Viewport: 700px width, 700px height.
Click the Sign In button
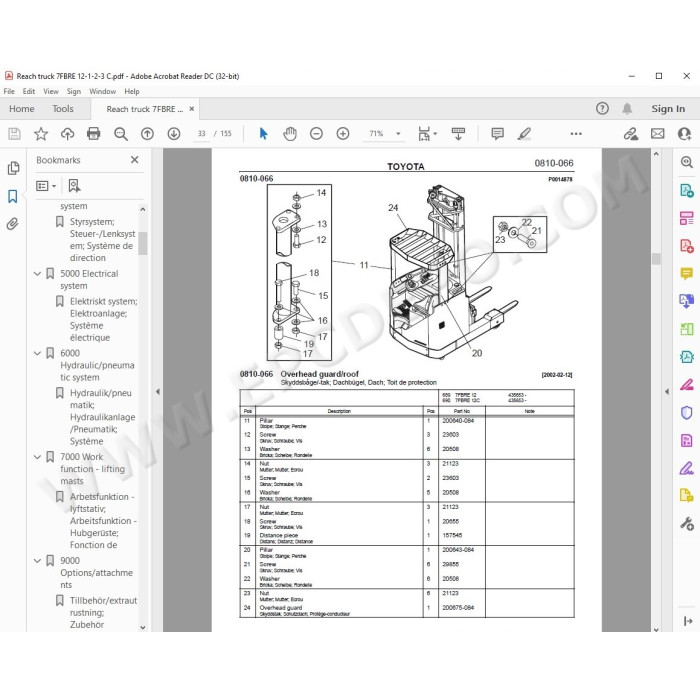668,108
